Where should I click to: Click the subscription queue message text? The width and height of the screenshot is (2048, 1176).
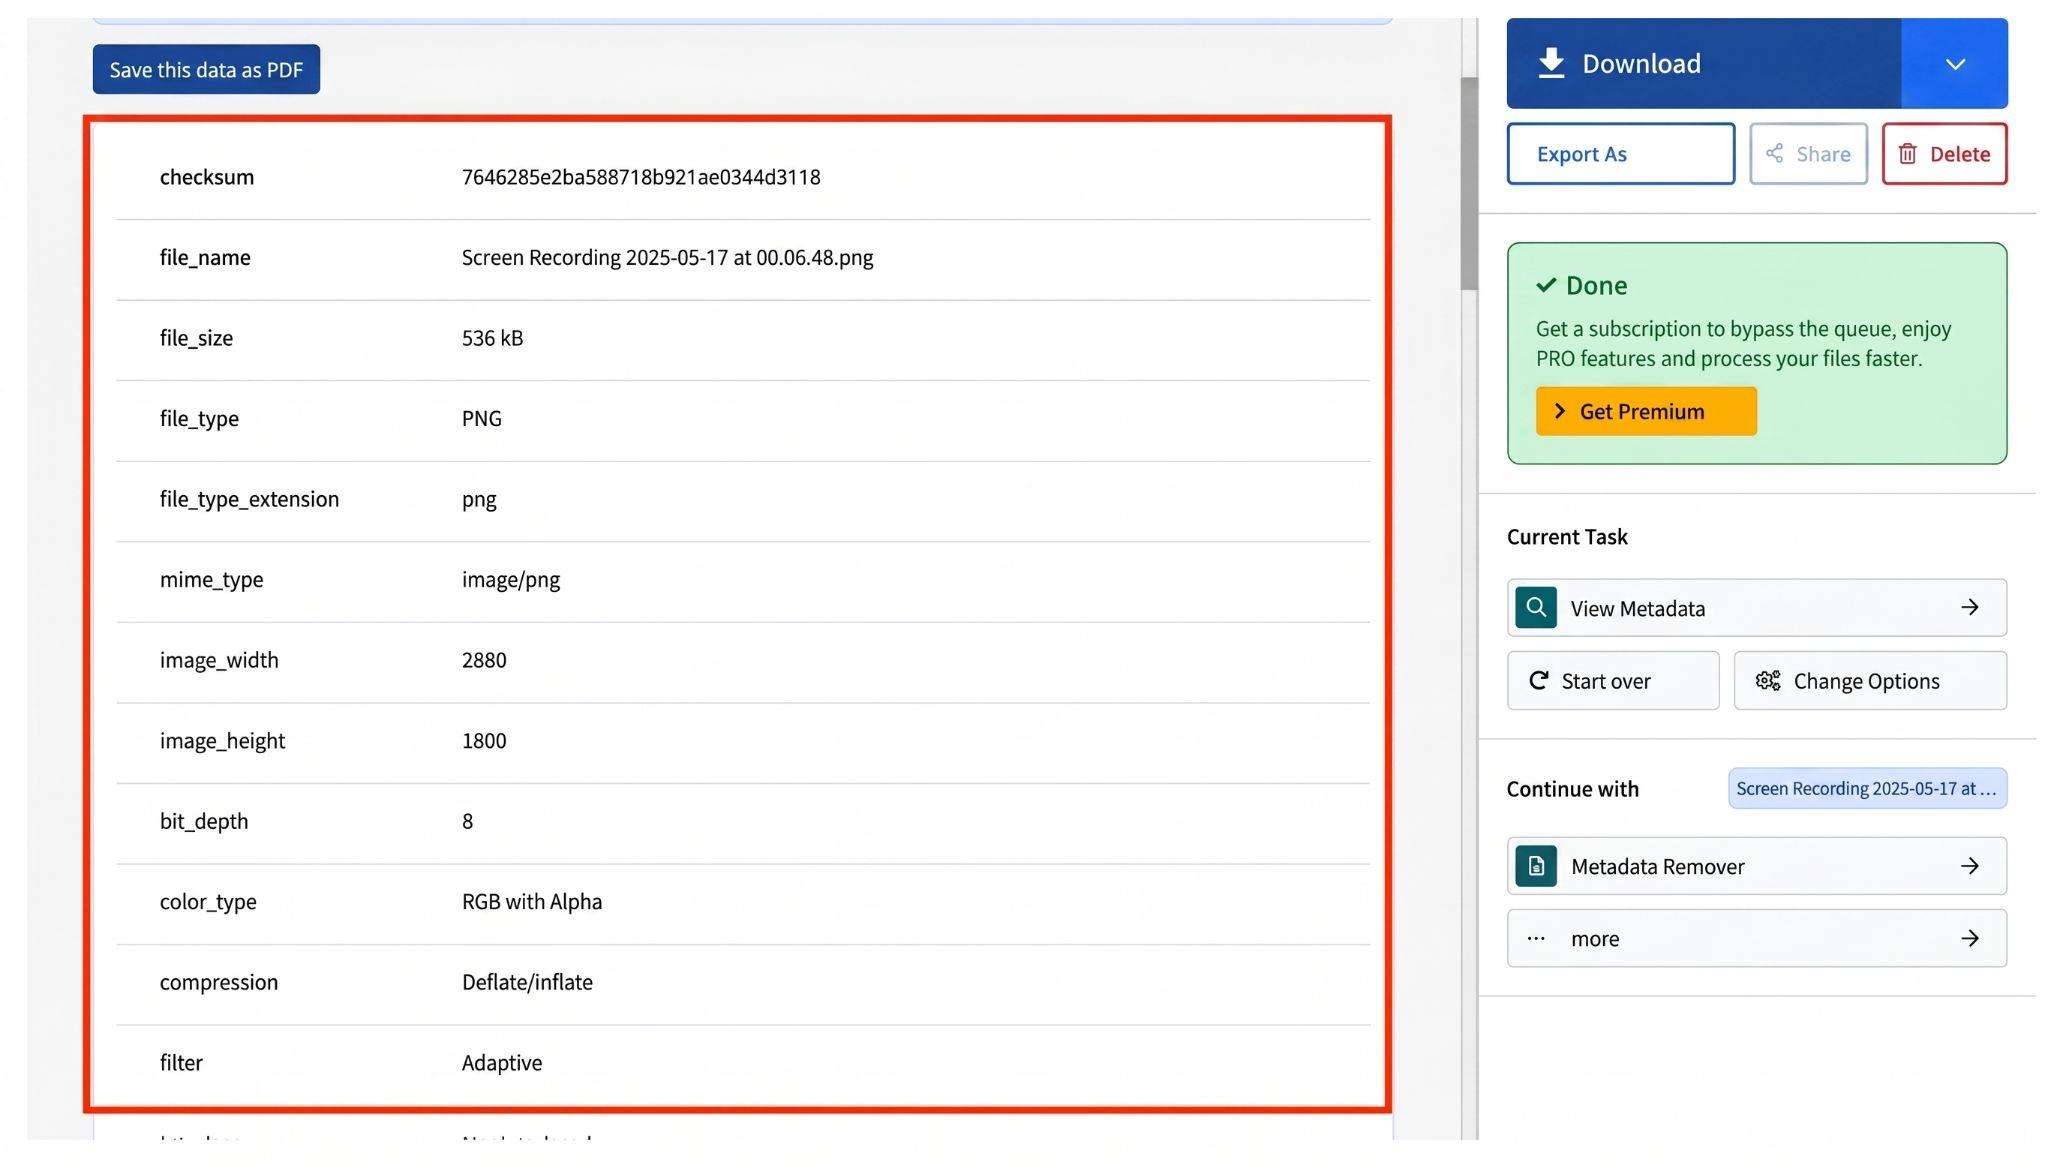1743,343
